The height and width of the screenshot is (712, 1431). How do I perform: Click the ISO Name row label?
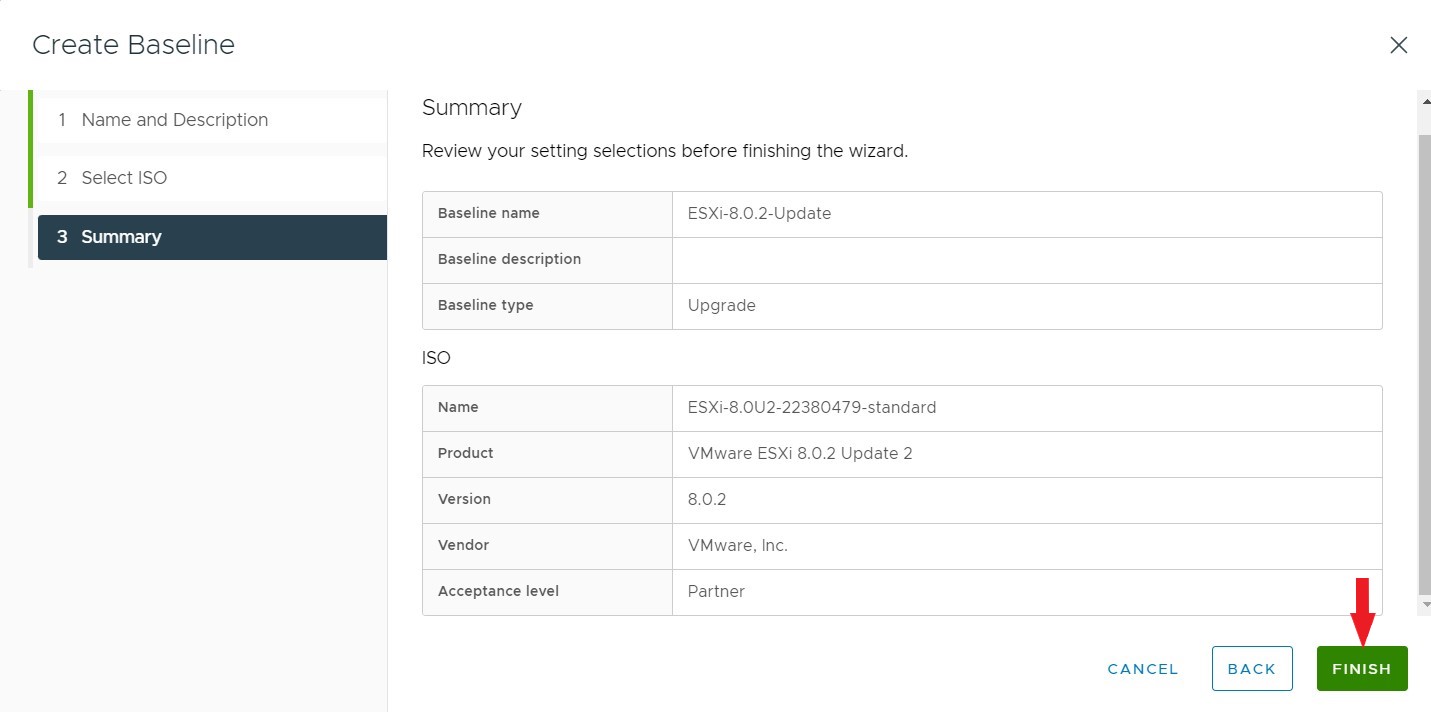tap(458, 407)
